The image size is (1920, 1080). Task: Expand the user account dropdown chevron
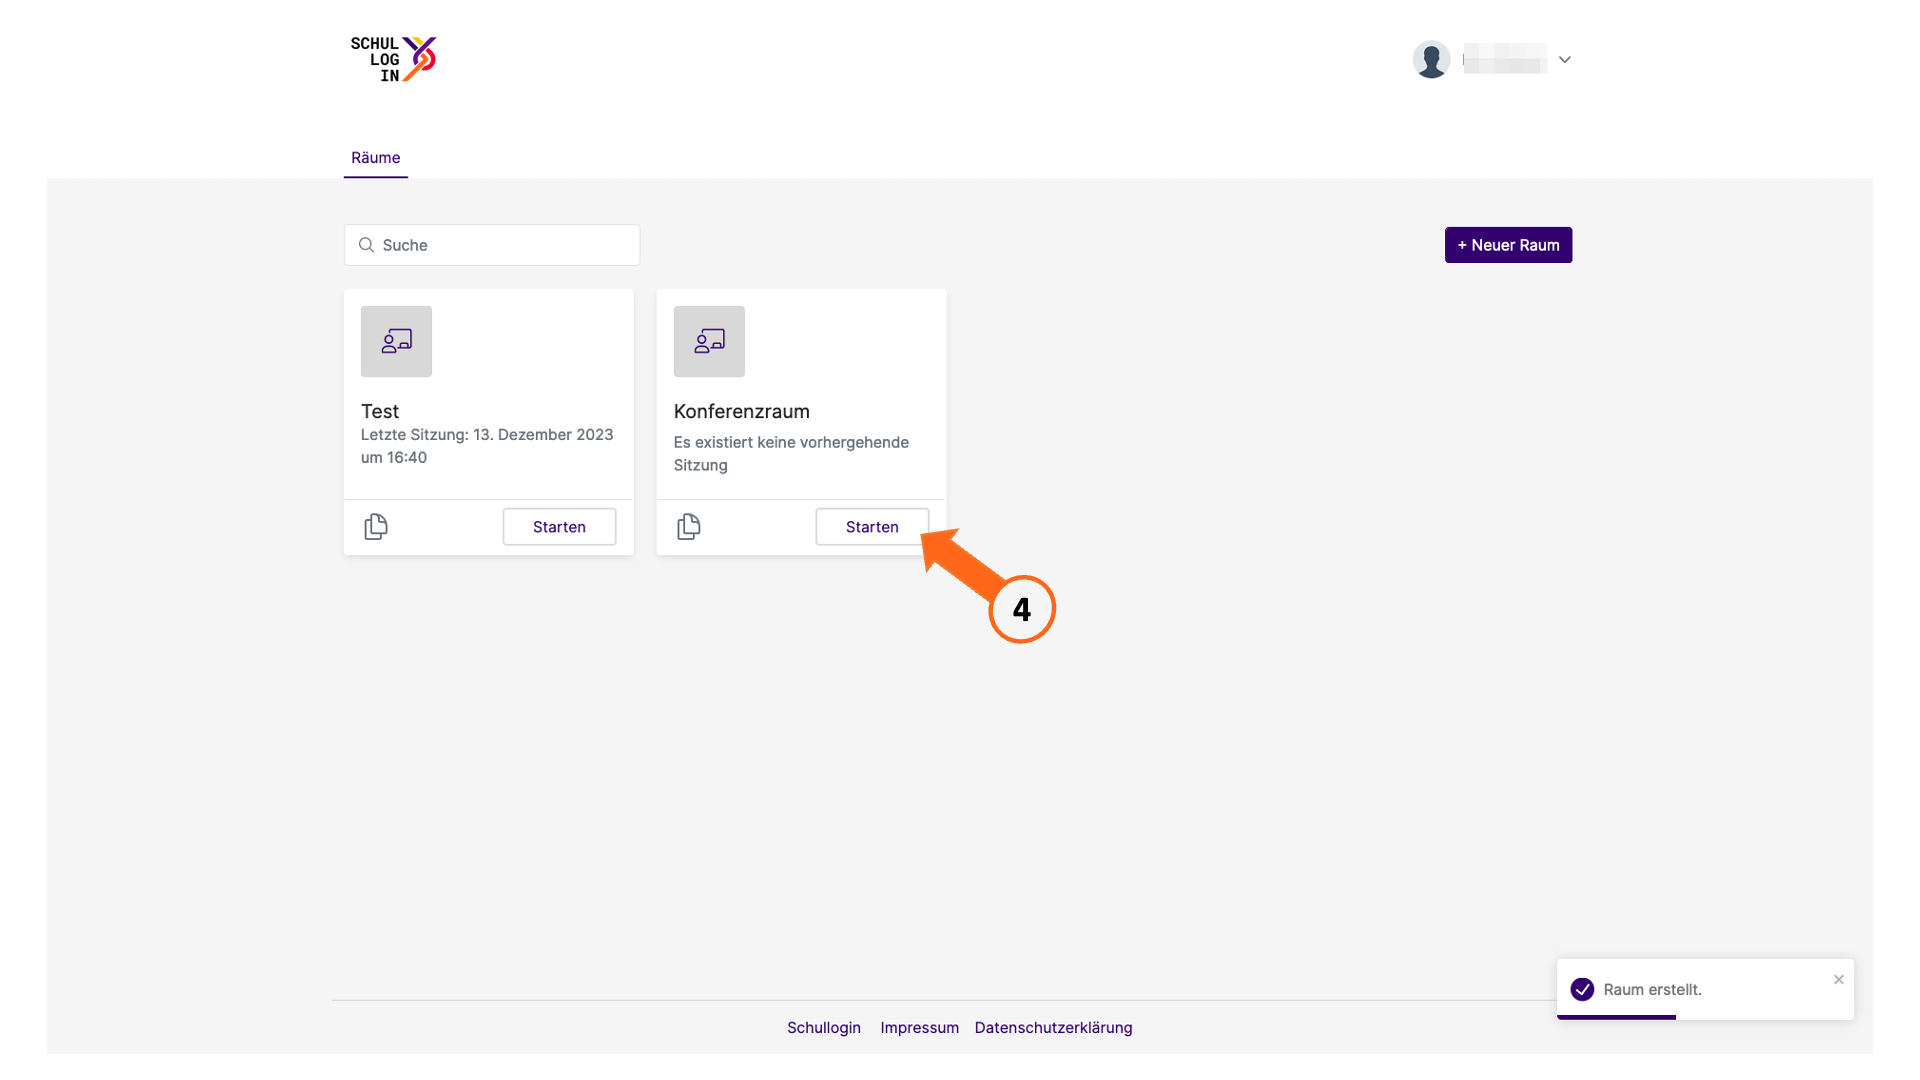coord(1565,60)
